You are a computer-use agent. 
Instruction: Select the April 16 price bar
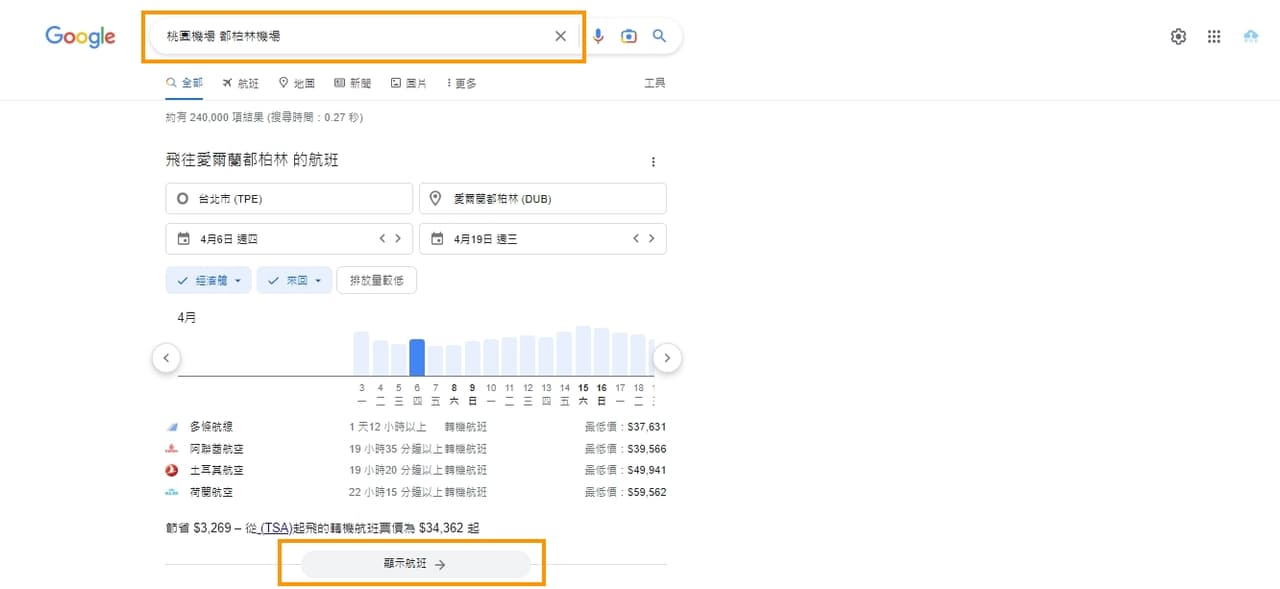point(601,351)
